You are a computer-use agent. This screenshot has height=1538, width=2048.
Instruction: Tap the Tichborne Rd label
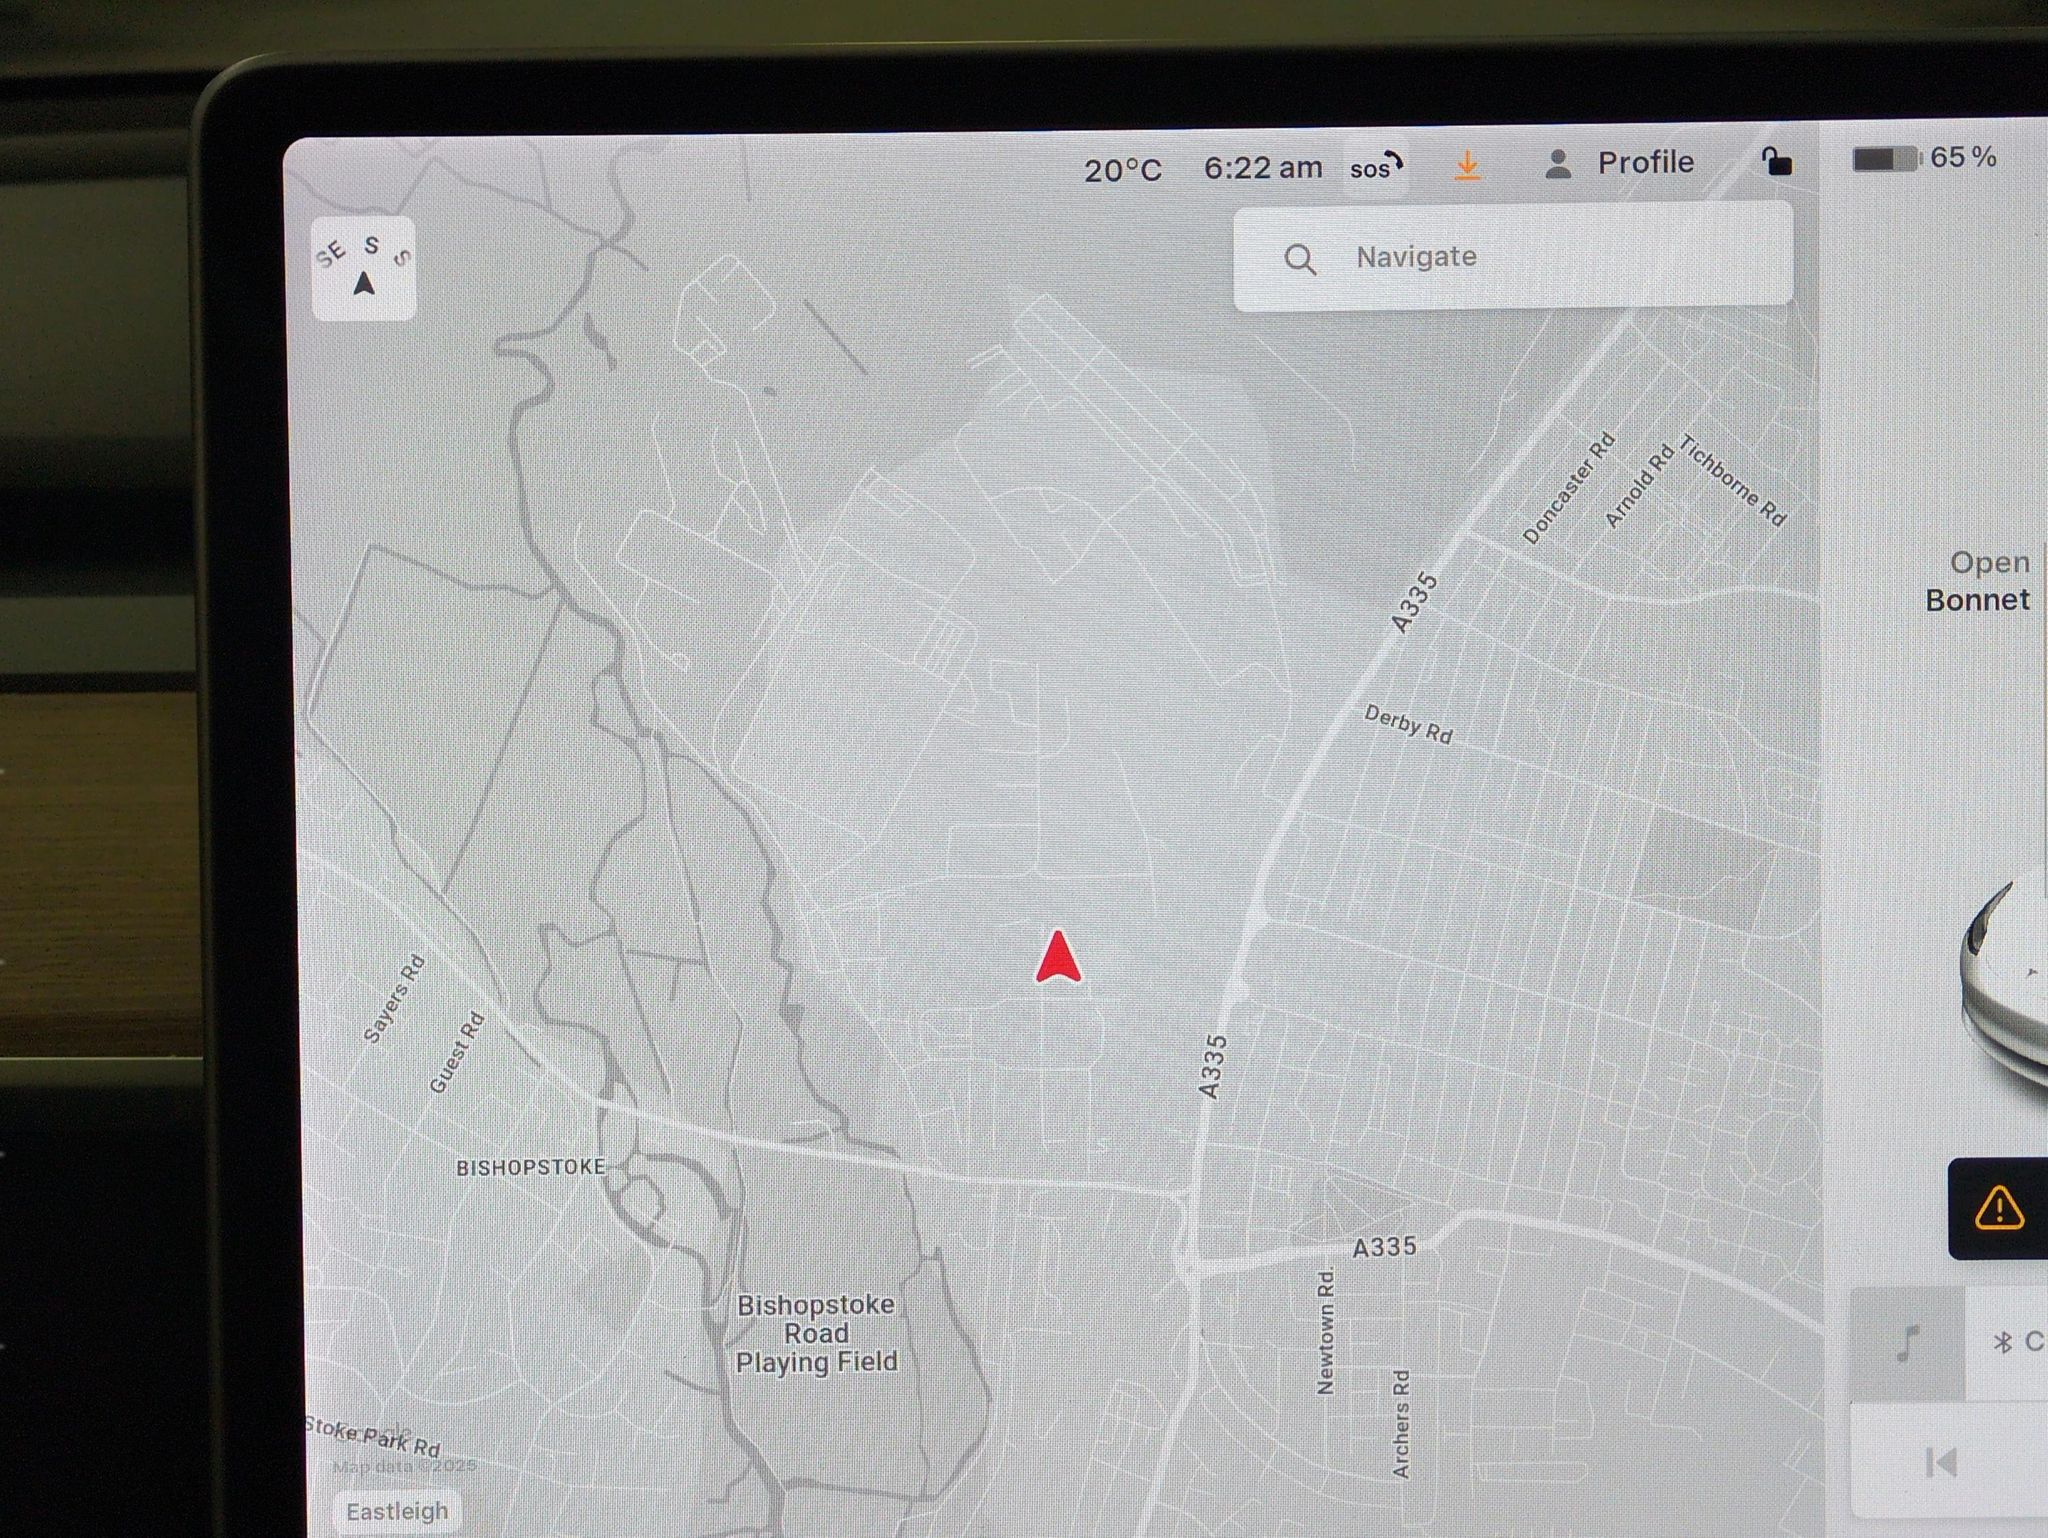coord(1733,480)
